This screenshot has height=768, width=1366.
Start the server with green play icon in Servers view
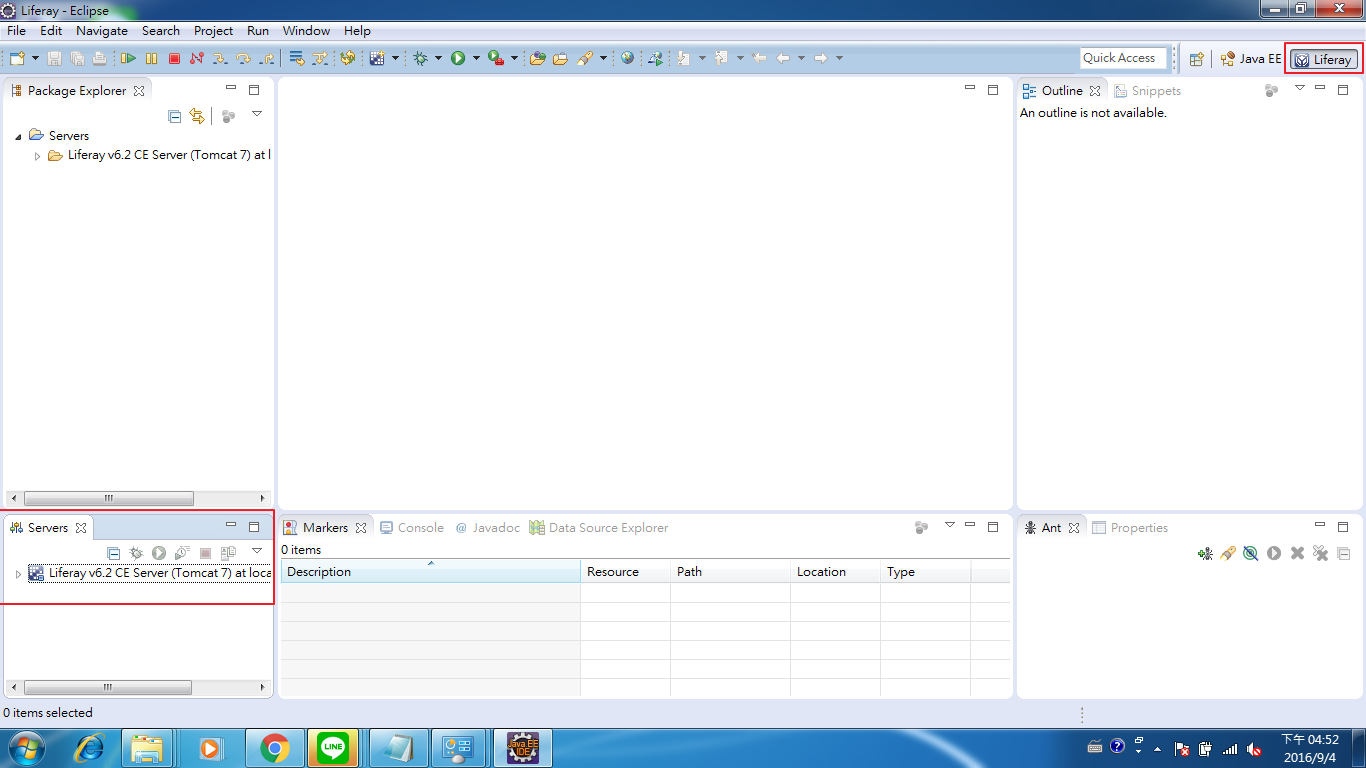coord(159,553)
